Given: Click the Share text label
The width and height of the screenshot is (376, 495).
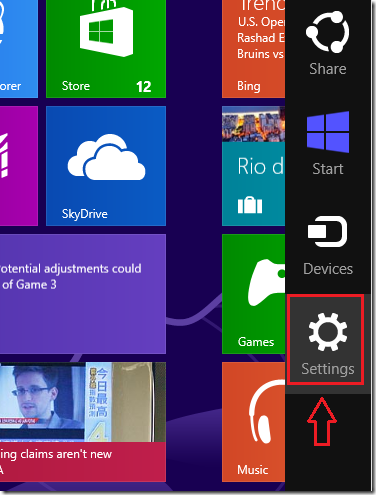Looking at the screenshot, I should (328, 69).
